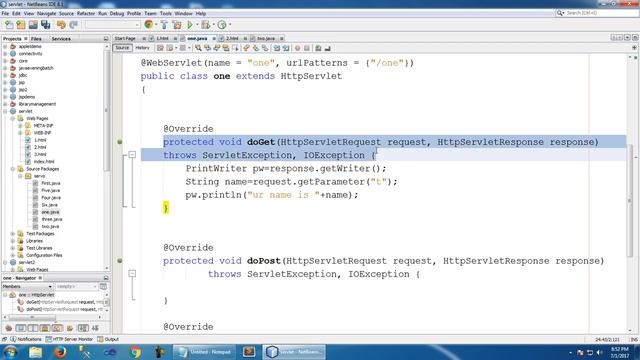Select index.html in the project tree
The width and height of the screenshot is (640, 360).
click(x=44, y=162)
